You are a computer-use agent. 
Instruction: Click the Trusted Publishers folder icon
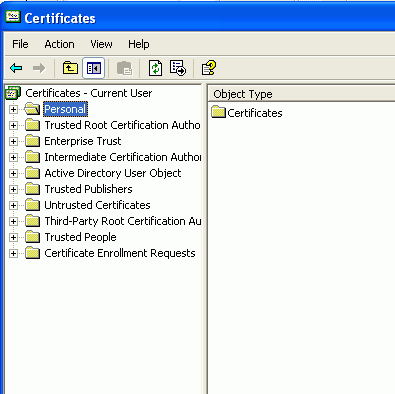point(33,189)
